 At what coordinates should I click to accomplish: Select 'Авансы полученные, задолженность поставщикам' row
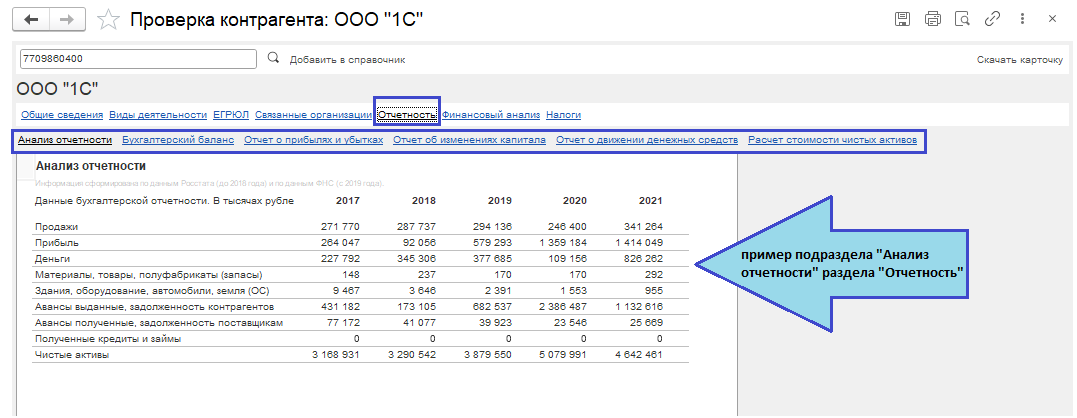159,323
